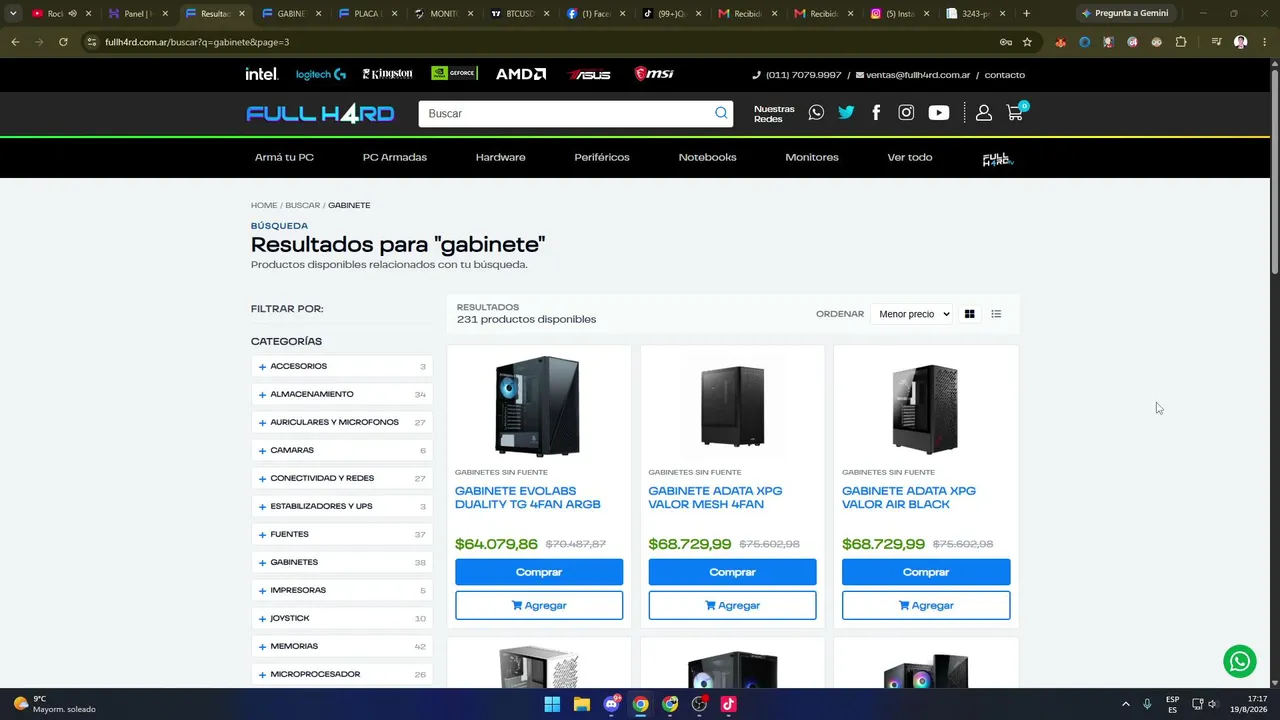Click the GeForce brand logo

click(454, 74)
